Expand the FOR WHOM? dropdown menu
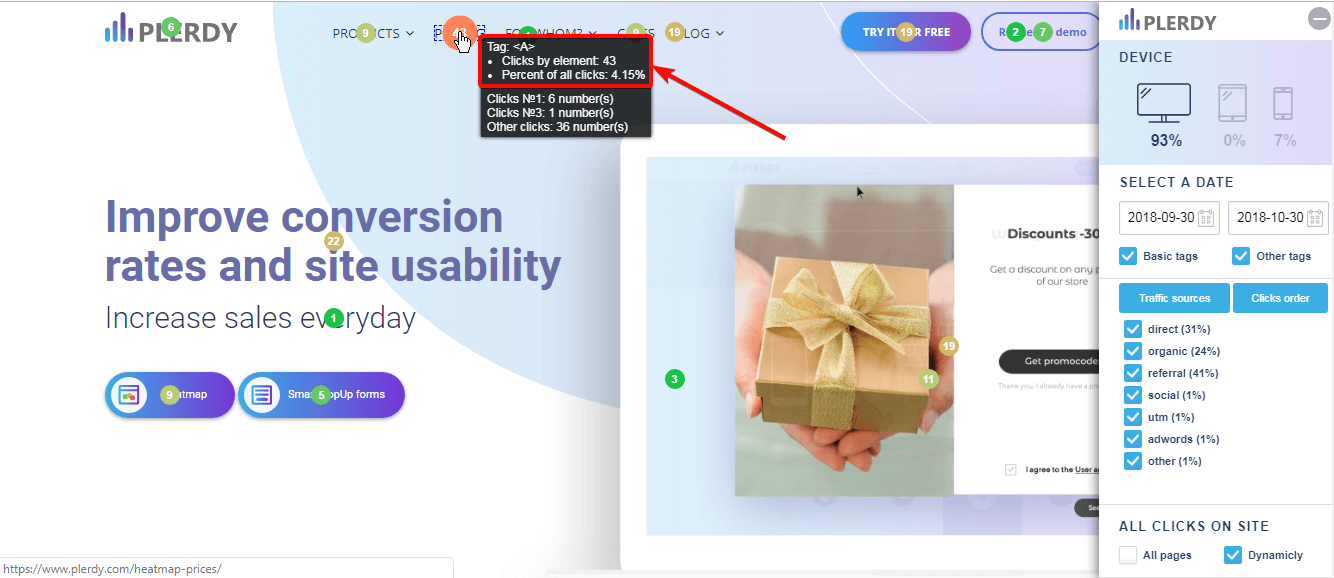Image resolution: width=1334 pixels, height=578 pixels. tap(551, 33)
